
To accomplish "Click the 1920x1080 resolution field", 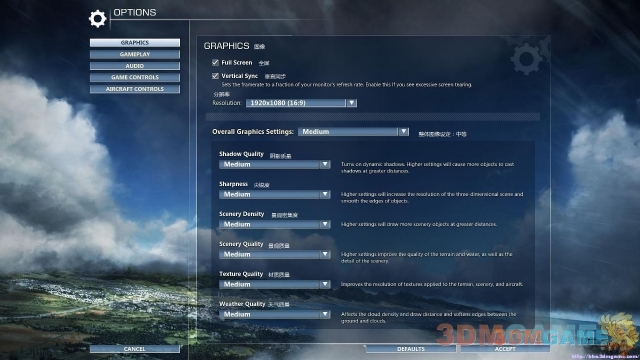I will (x=296, y=103).
